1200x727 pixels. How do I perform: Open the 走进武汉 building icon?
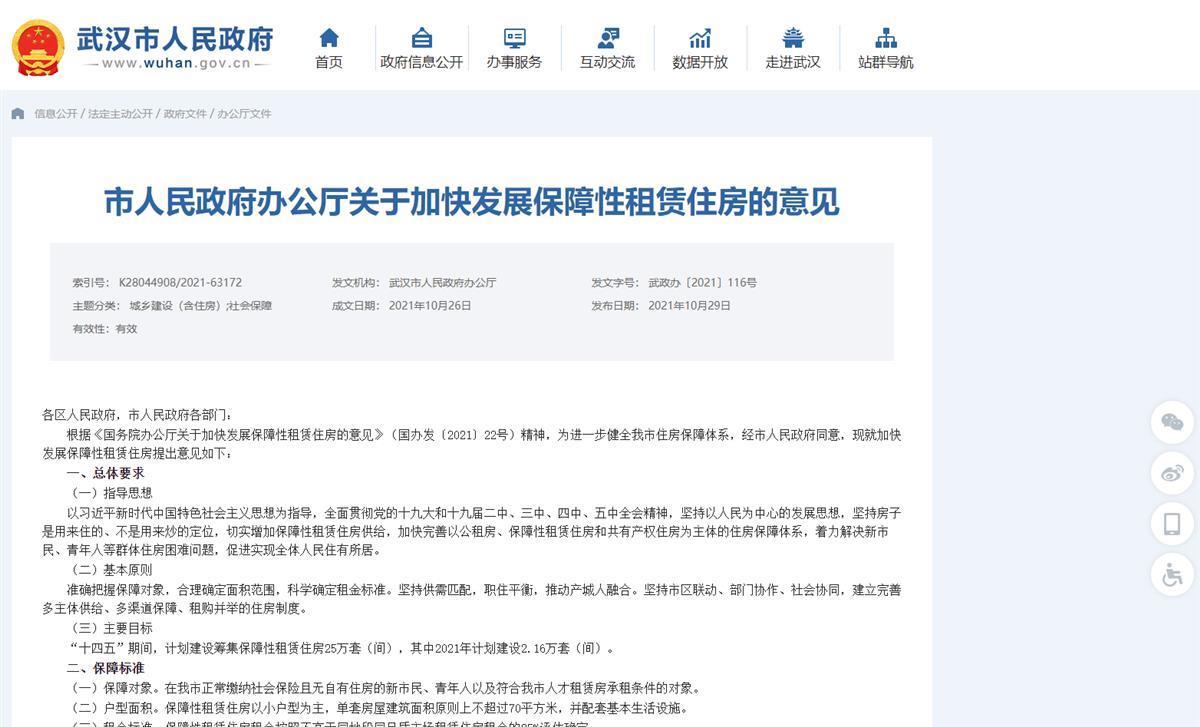(x=793, y=39)
